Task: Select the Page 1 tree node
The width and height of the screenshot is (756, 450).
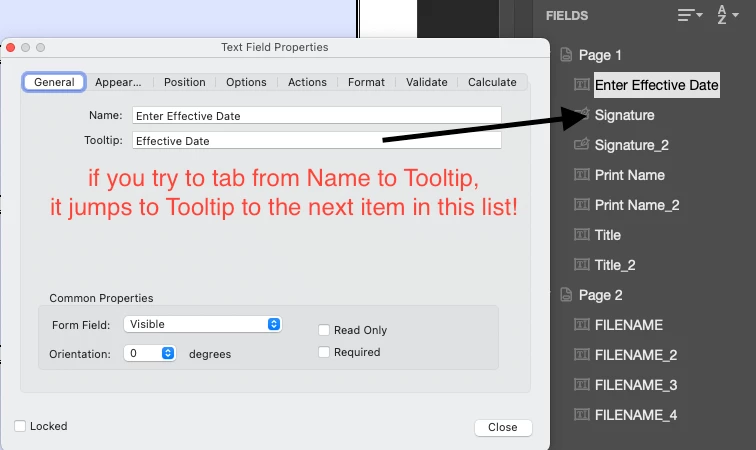Action: point(600,55)
